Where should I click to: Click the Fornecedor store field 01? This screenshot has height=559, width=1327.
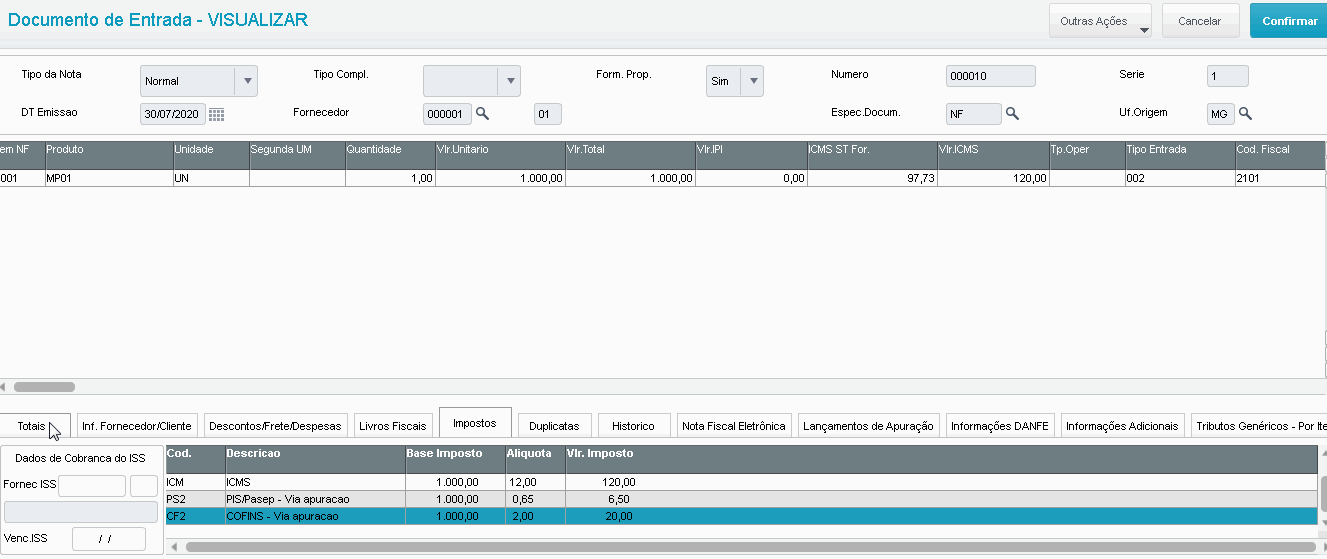(x=547, y=114)
